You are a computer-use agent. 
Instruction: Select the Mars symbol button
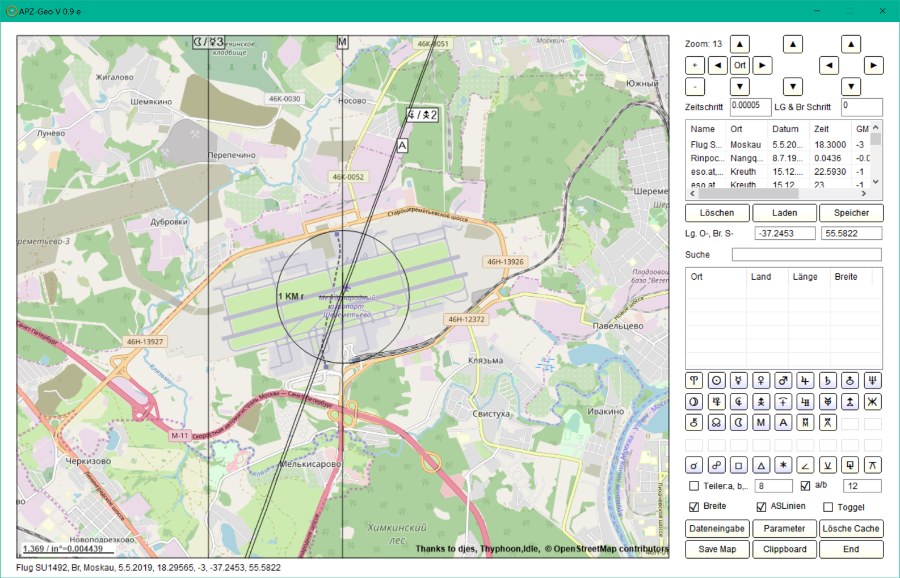783,381
